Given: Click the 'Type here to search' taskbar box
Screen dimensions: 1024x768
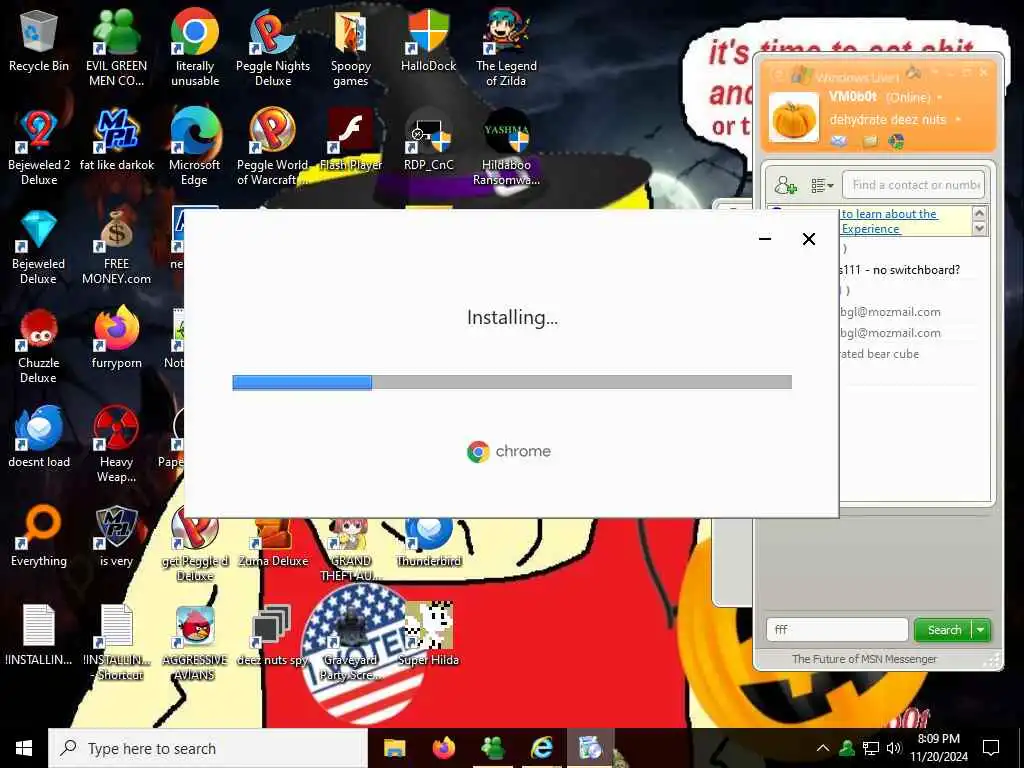Looking at the screenshot, I should tap(208, 748).
